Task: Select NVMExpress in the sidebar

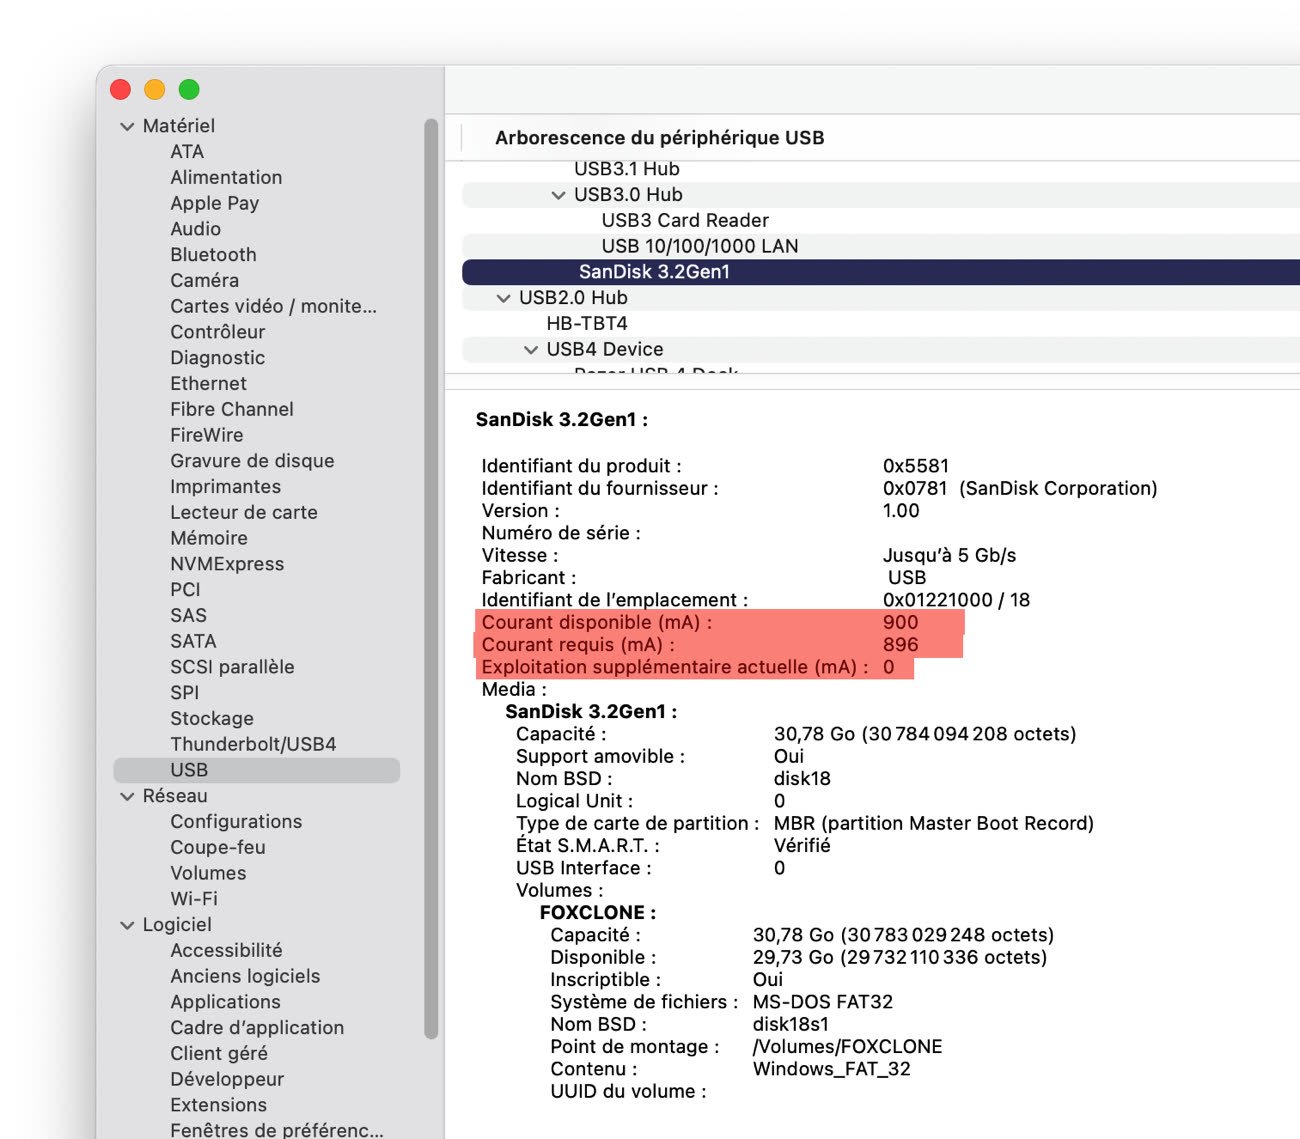Action: click(x=227, y=564)
